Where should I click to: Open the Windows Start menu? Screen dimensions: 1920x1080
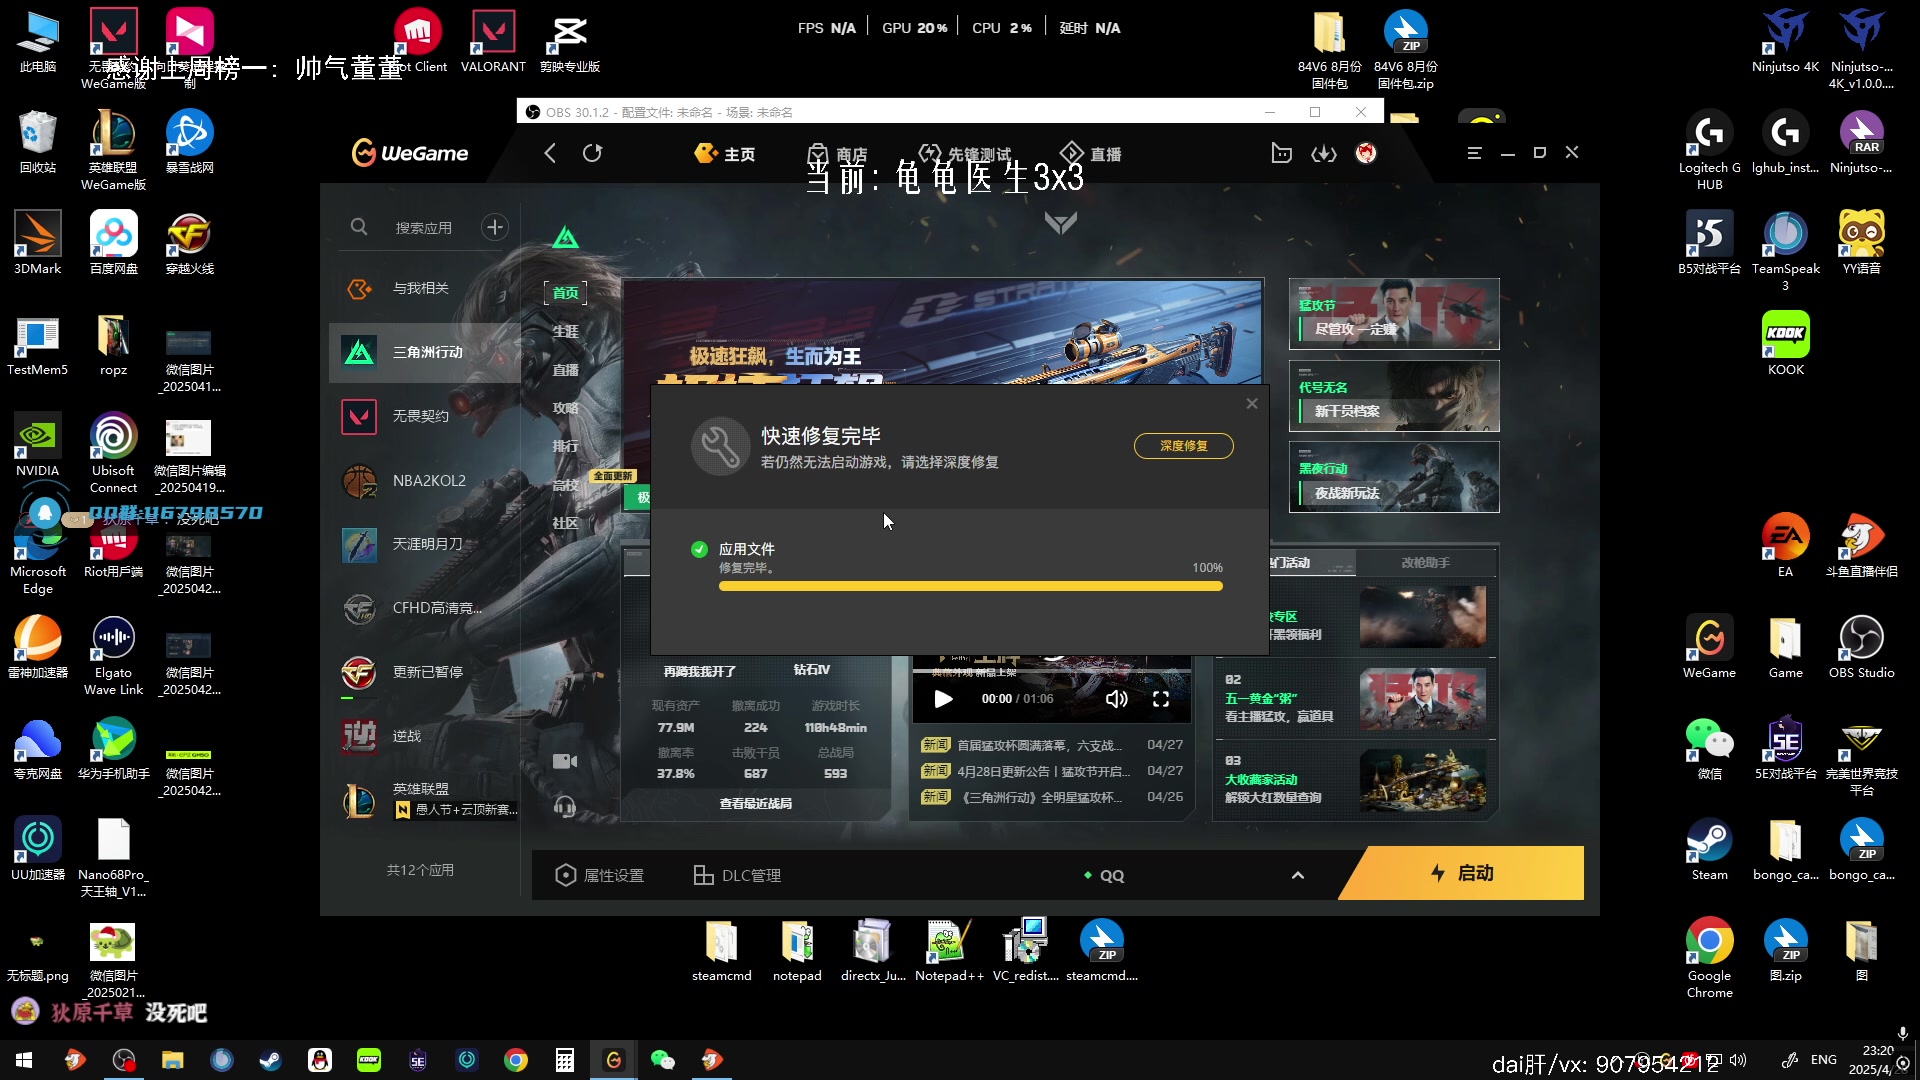coord(24,1060)
